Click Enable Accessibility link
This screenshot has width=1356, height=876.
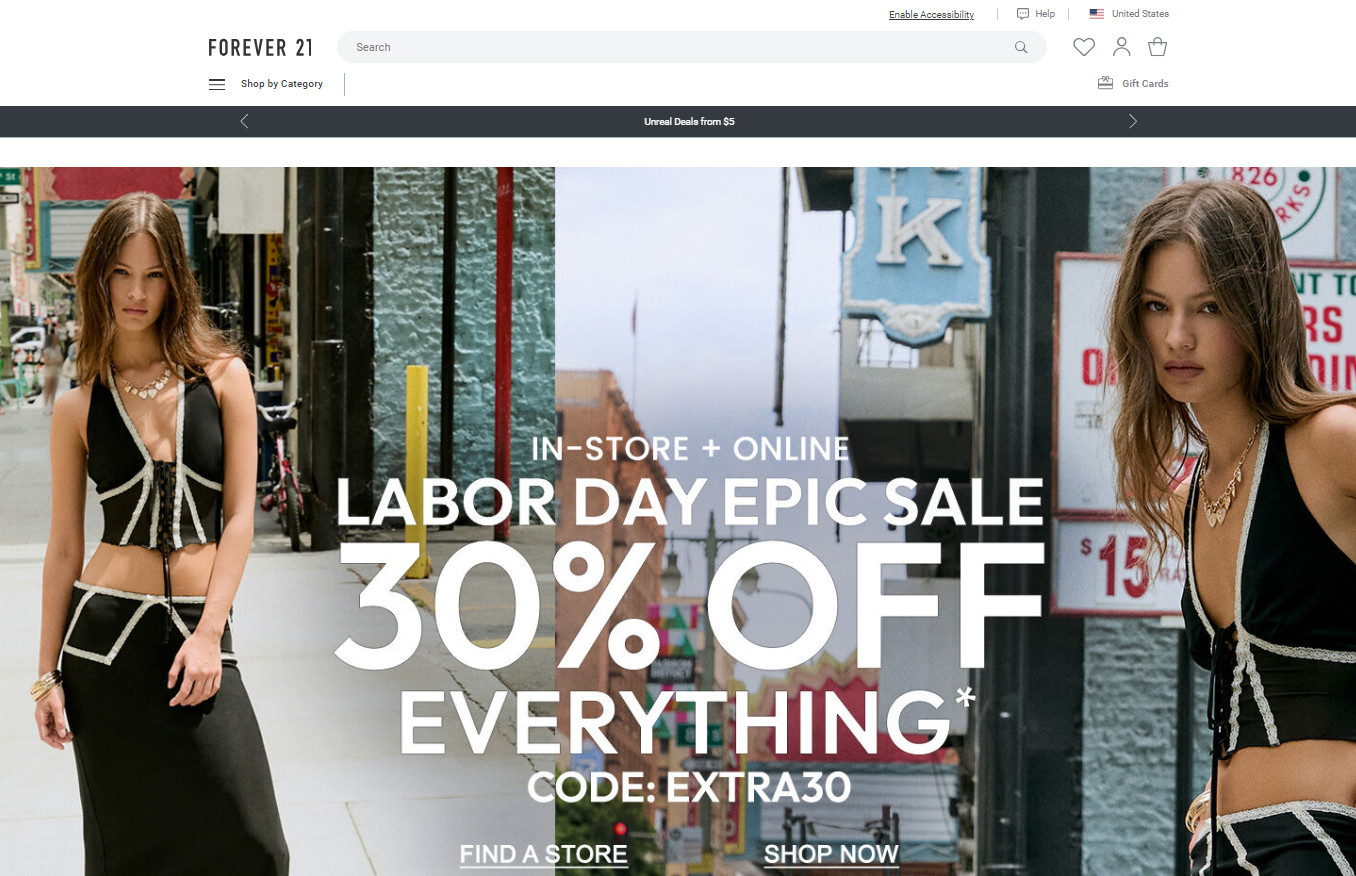[931, 15]
